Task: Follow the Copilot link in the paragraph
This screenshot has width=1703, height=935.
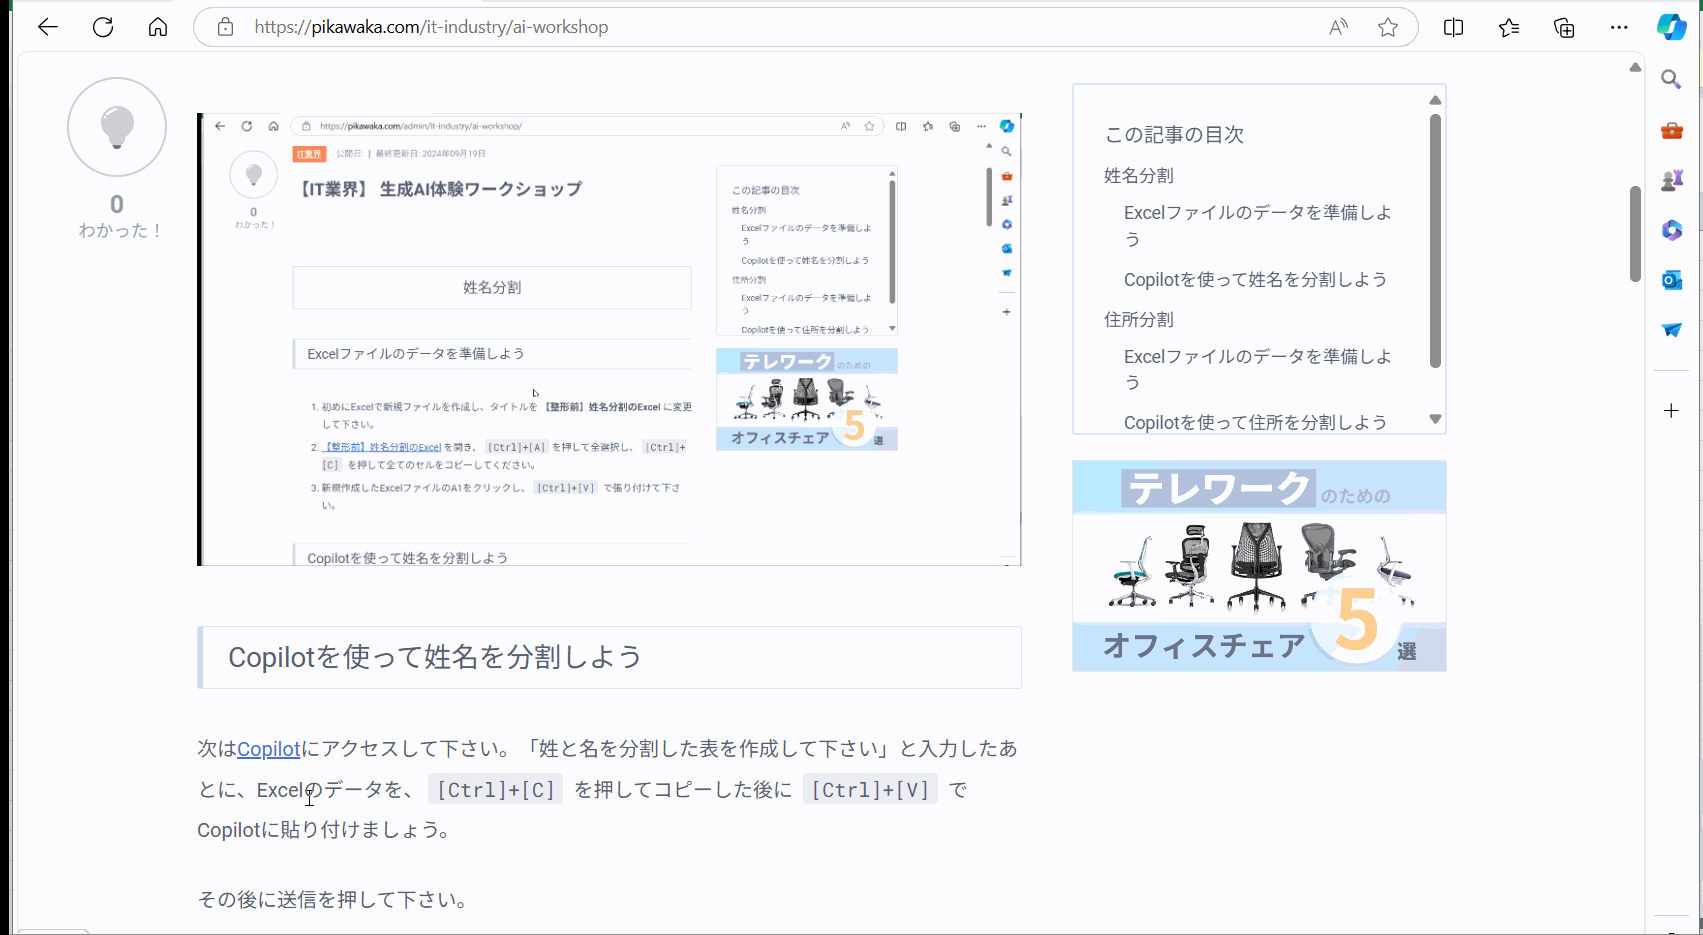Action: coord(269,748)
